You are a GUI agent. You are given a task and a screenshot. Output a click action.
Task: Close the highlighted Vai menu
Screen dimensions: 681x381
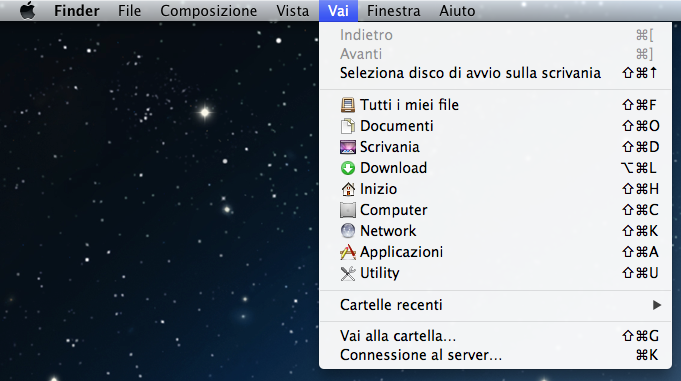pyautogui.click(x=338, y=10)
